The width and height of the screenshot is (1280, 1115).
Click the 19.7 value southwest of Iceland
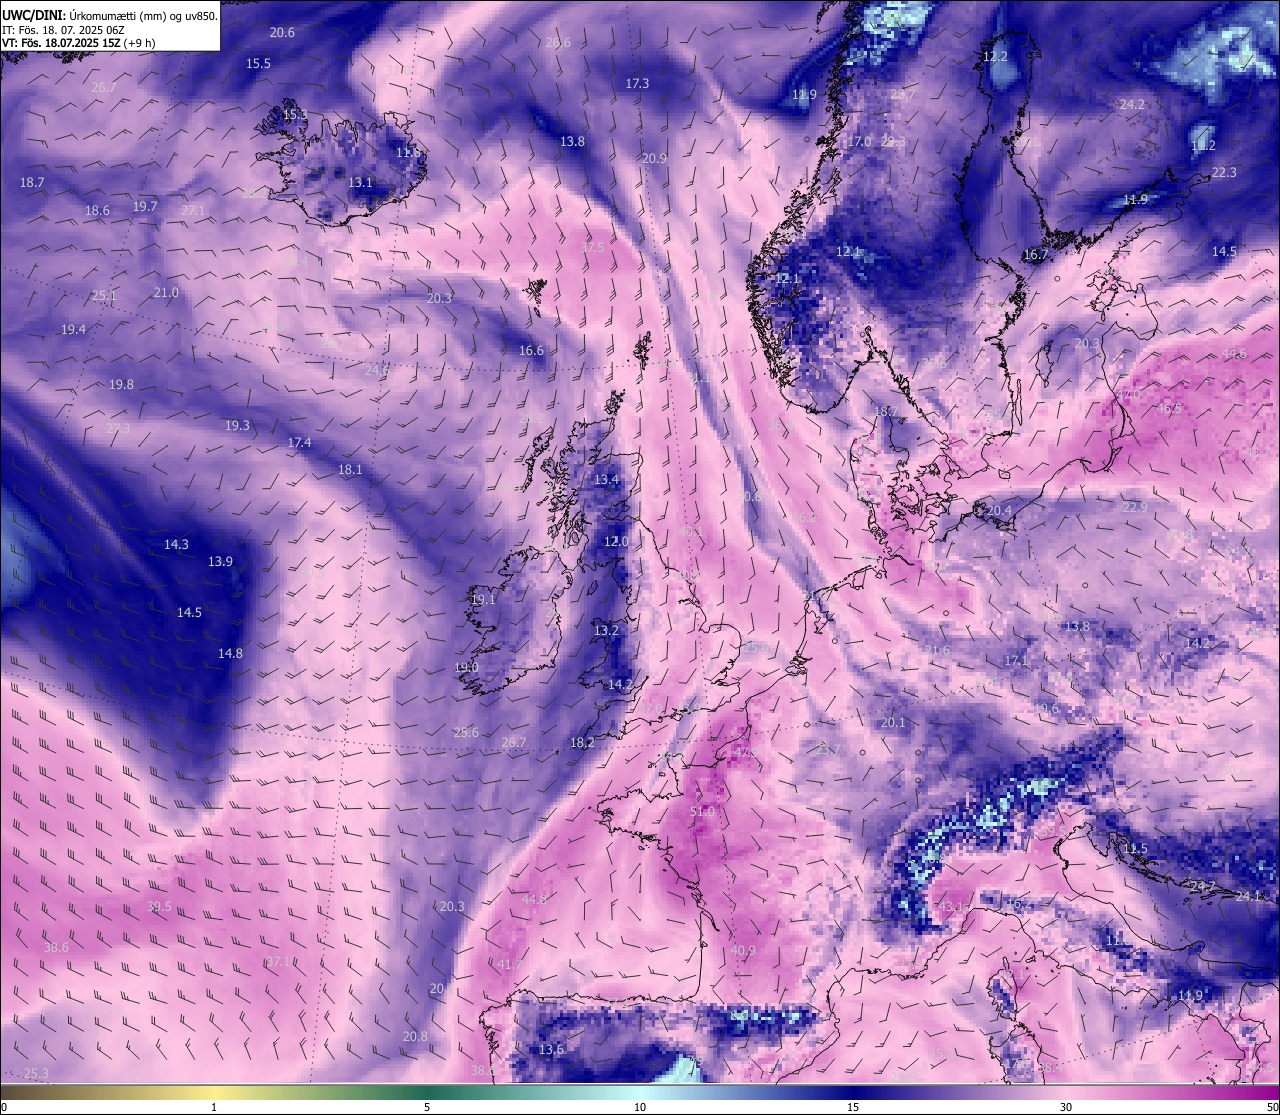pos(145,206)
